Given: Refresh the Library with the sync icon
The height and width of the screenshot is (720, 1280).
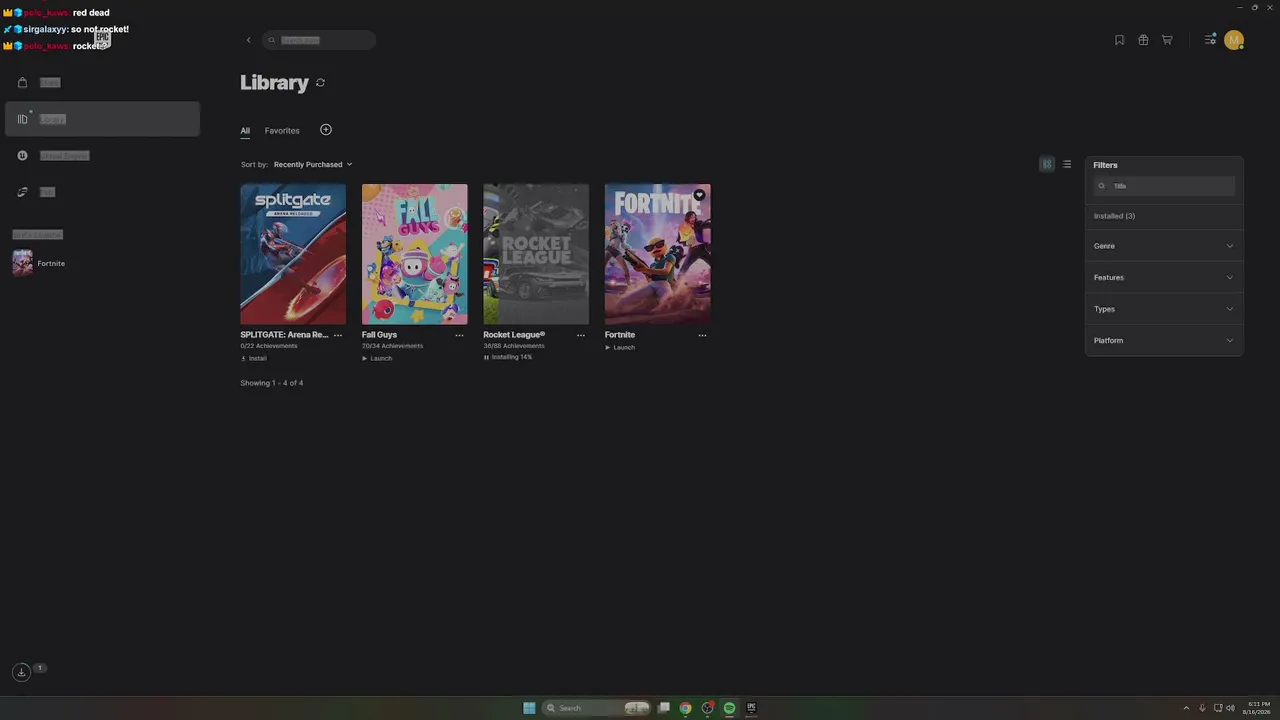Looking at the screenshot, I should (x=320, y=83).
